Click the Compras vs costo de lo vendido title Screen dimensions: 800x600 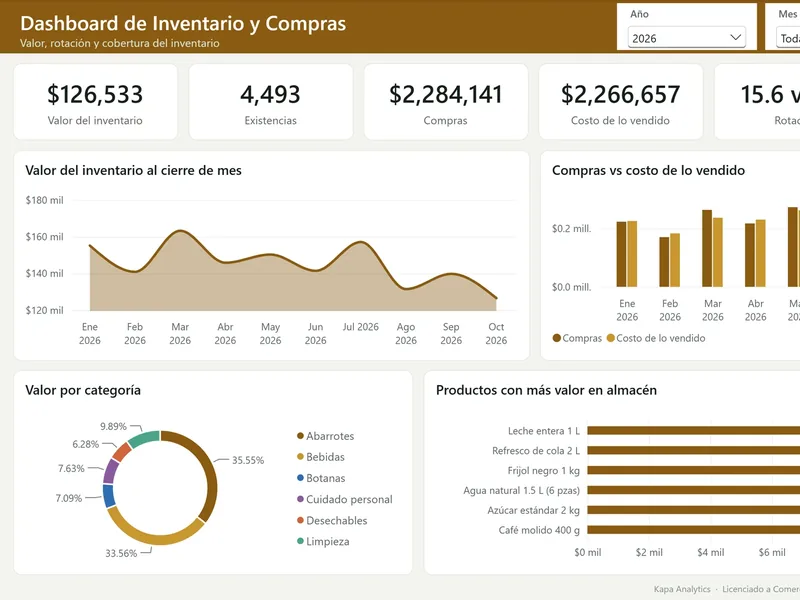tap(648, 170)
